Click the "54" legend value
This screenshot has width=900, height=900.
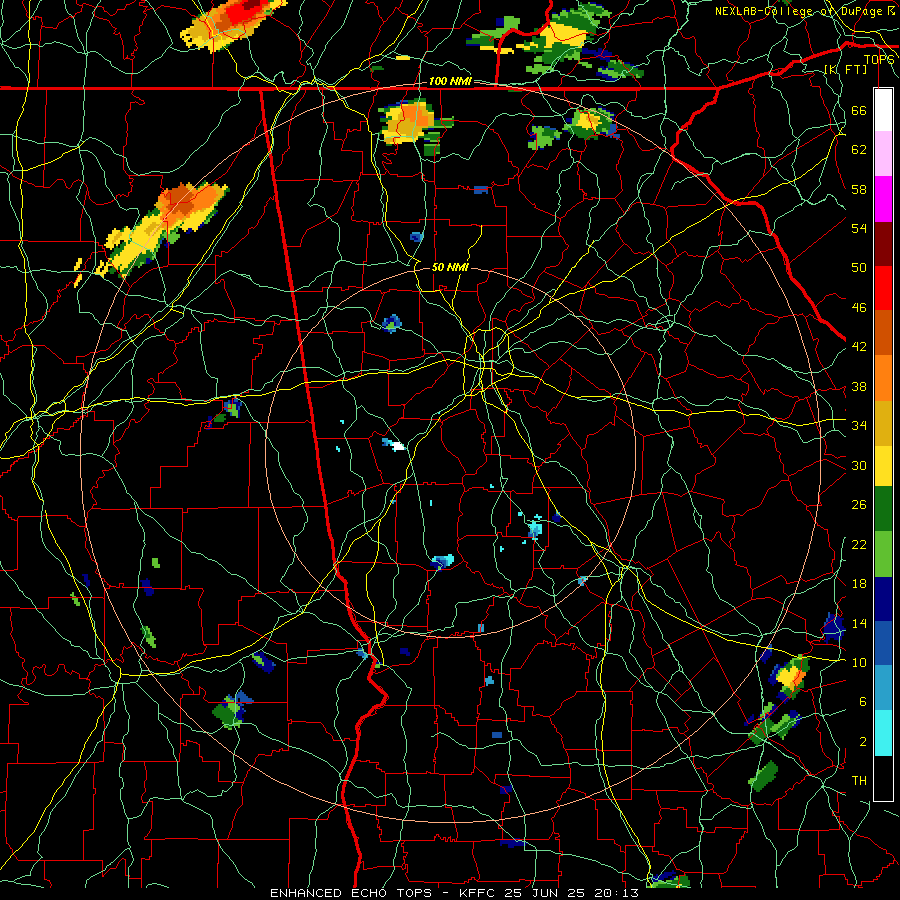click(859, 228)
